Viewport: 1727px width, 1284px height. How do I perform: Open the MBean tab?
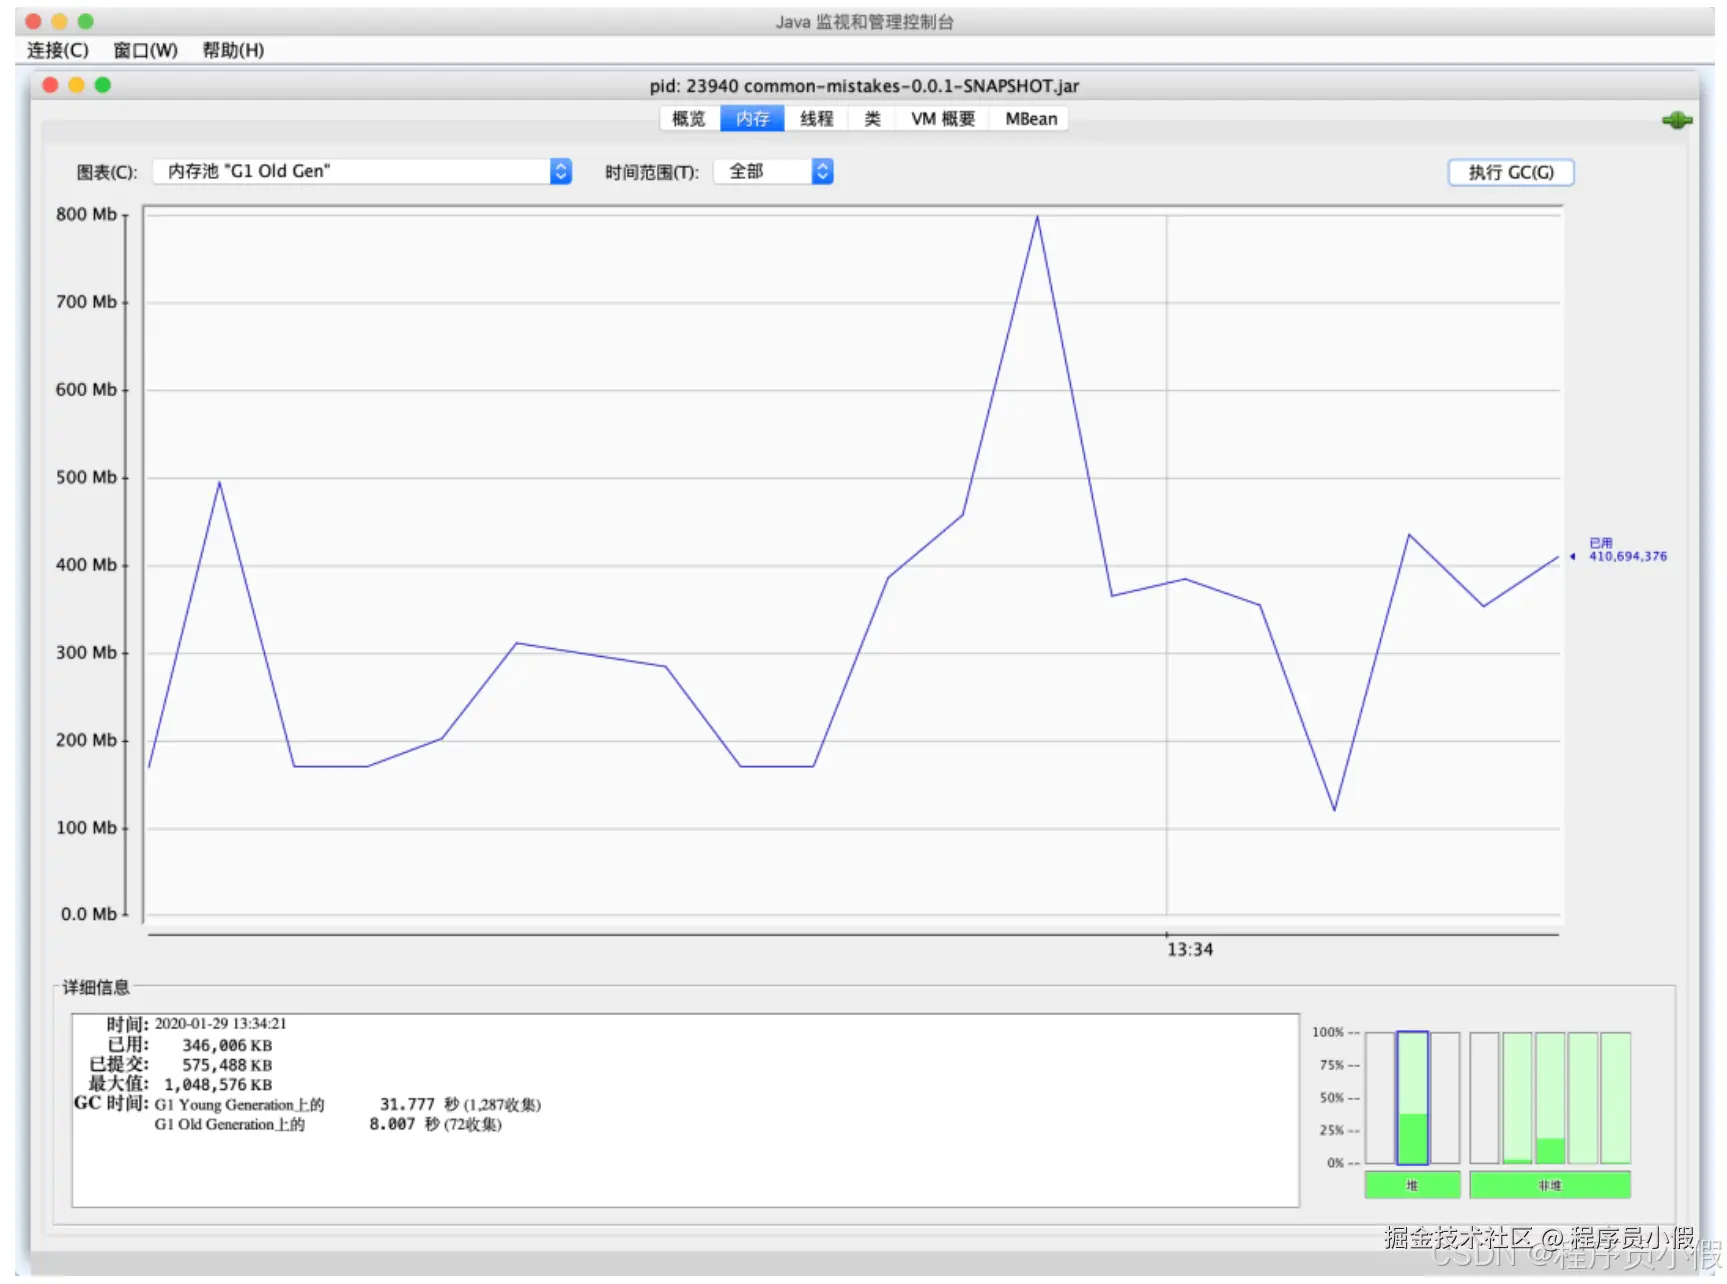pos(1031,119)
